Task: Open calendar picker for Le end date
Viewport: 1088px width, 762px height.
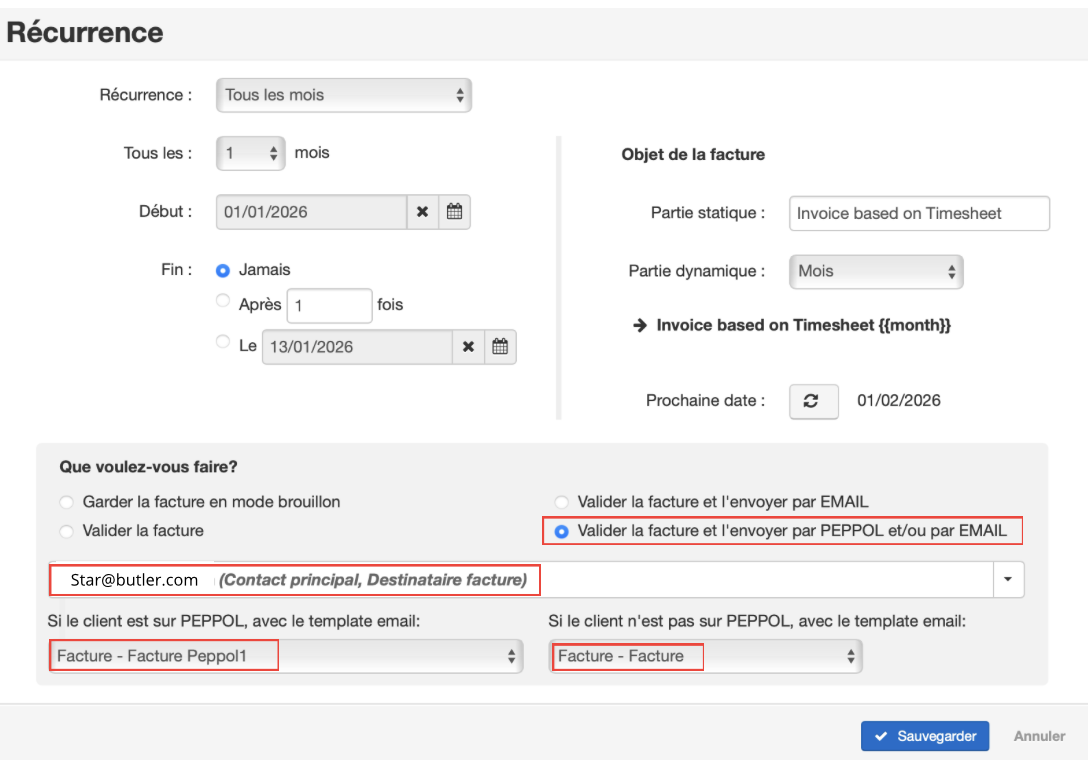Action: 500,347
